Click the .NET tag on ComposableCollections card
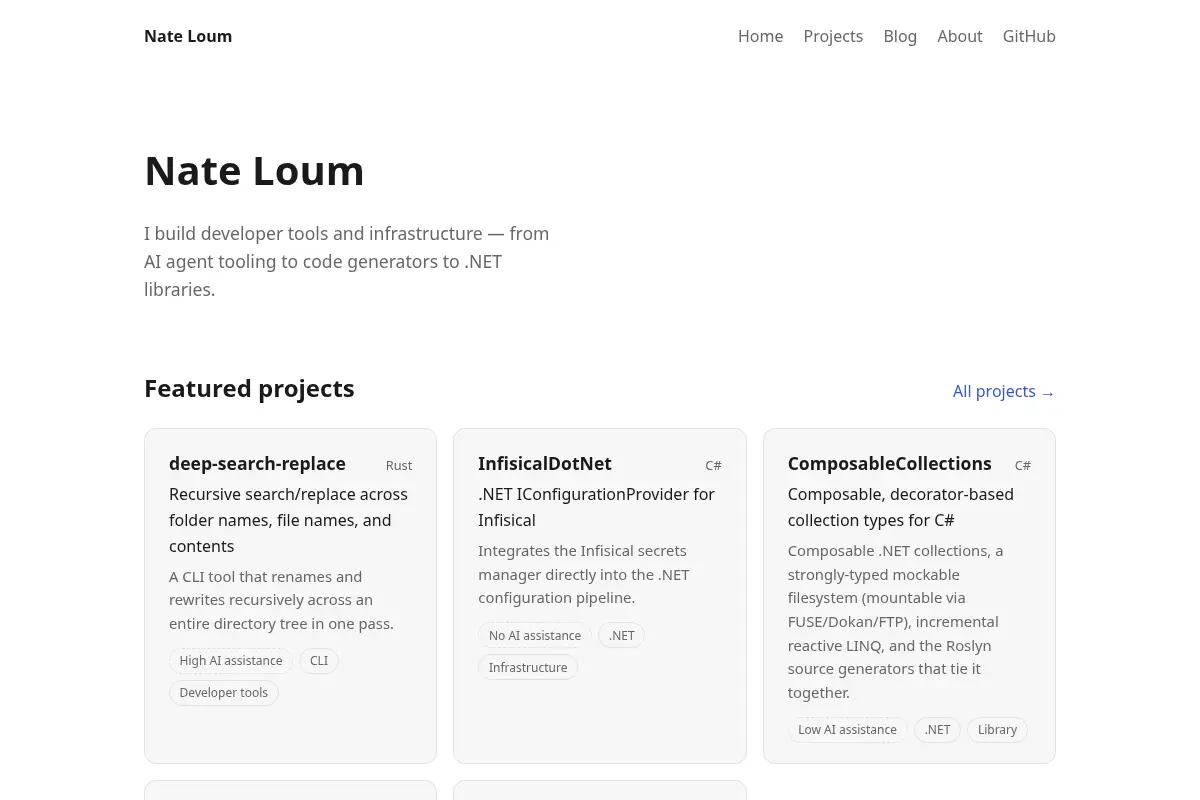This screenshot has height=800, width=1200. [x=937, y=730]
